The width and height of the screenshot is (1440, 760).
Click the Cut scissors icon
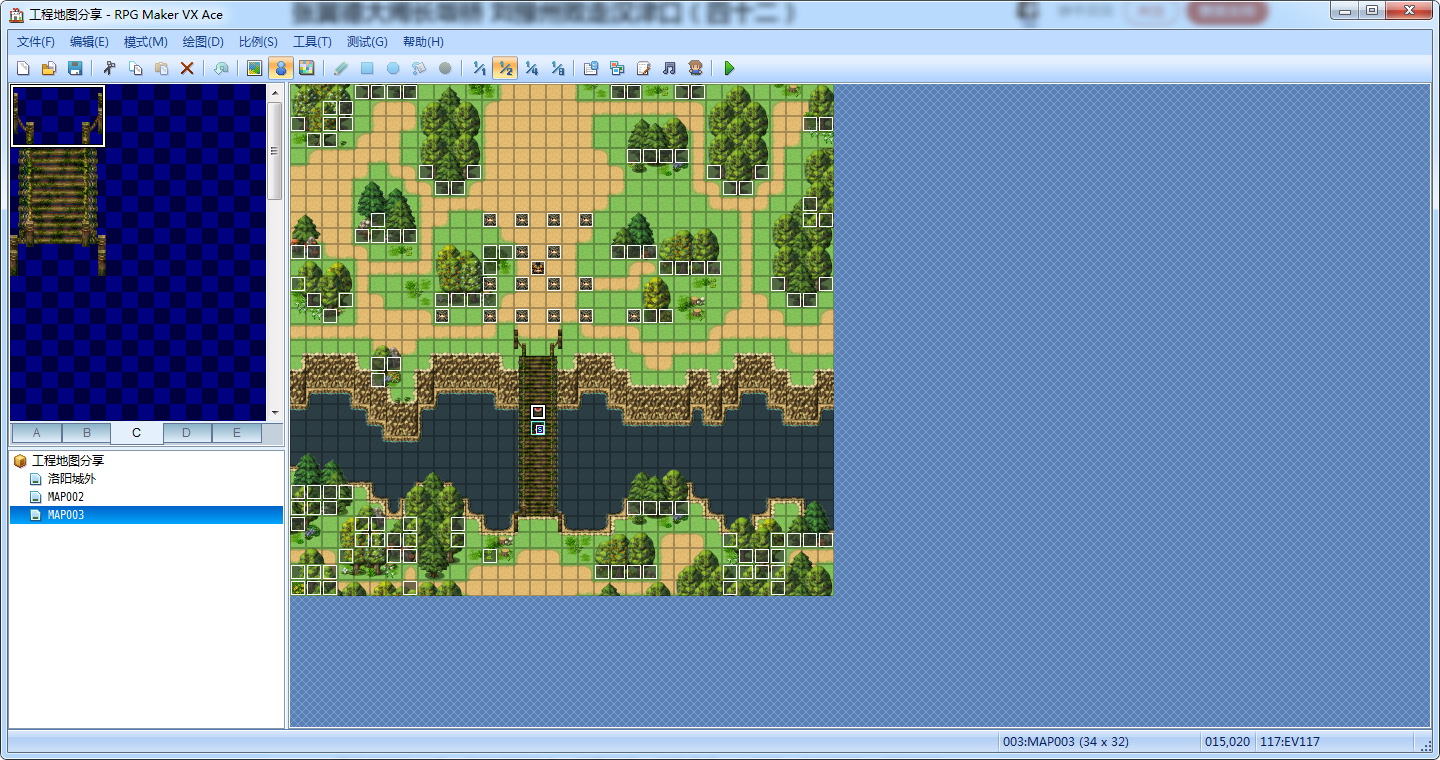click(109, 68)
